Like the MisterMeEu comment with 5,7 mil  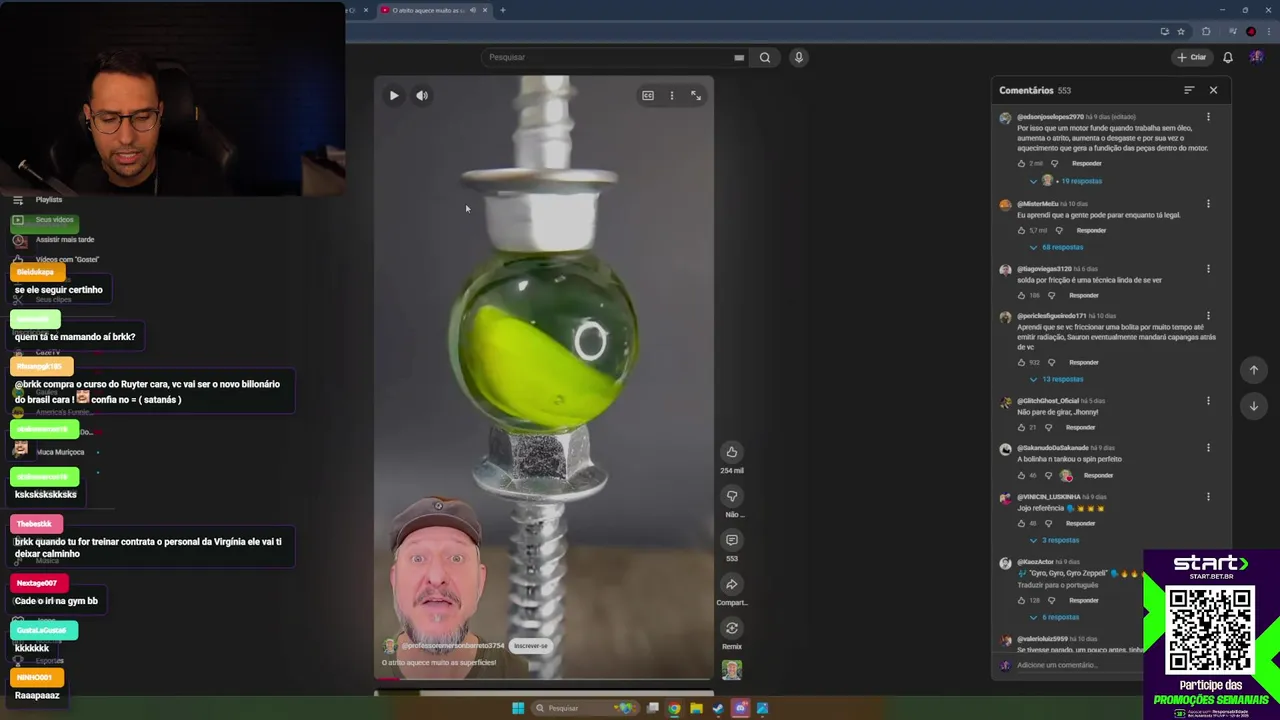[1021, 230]
